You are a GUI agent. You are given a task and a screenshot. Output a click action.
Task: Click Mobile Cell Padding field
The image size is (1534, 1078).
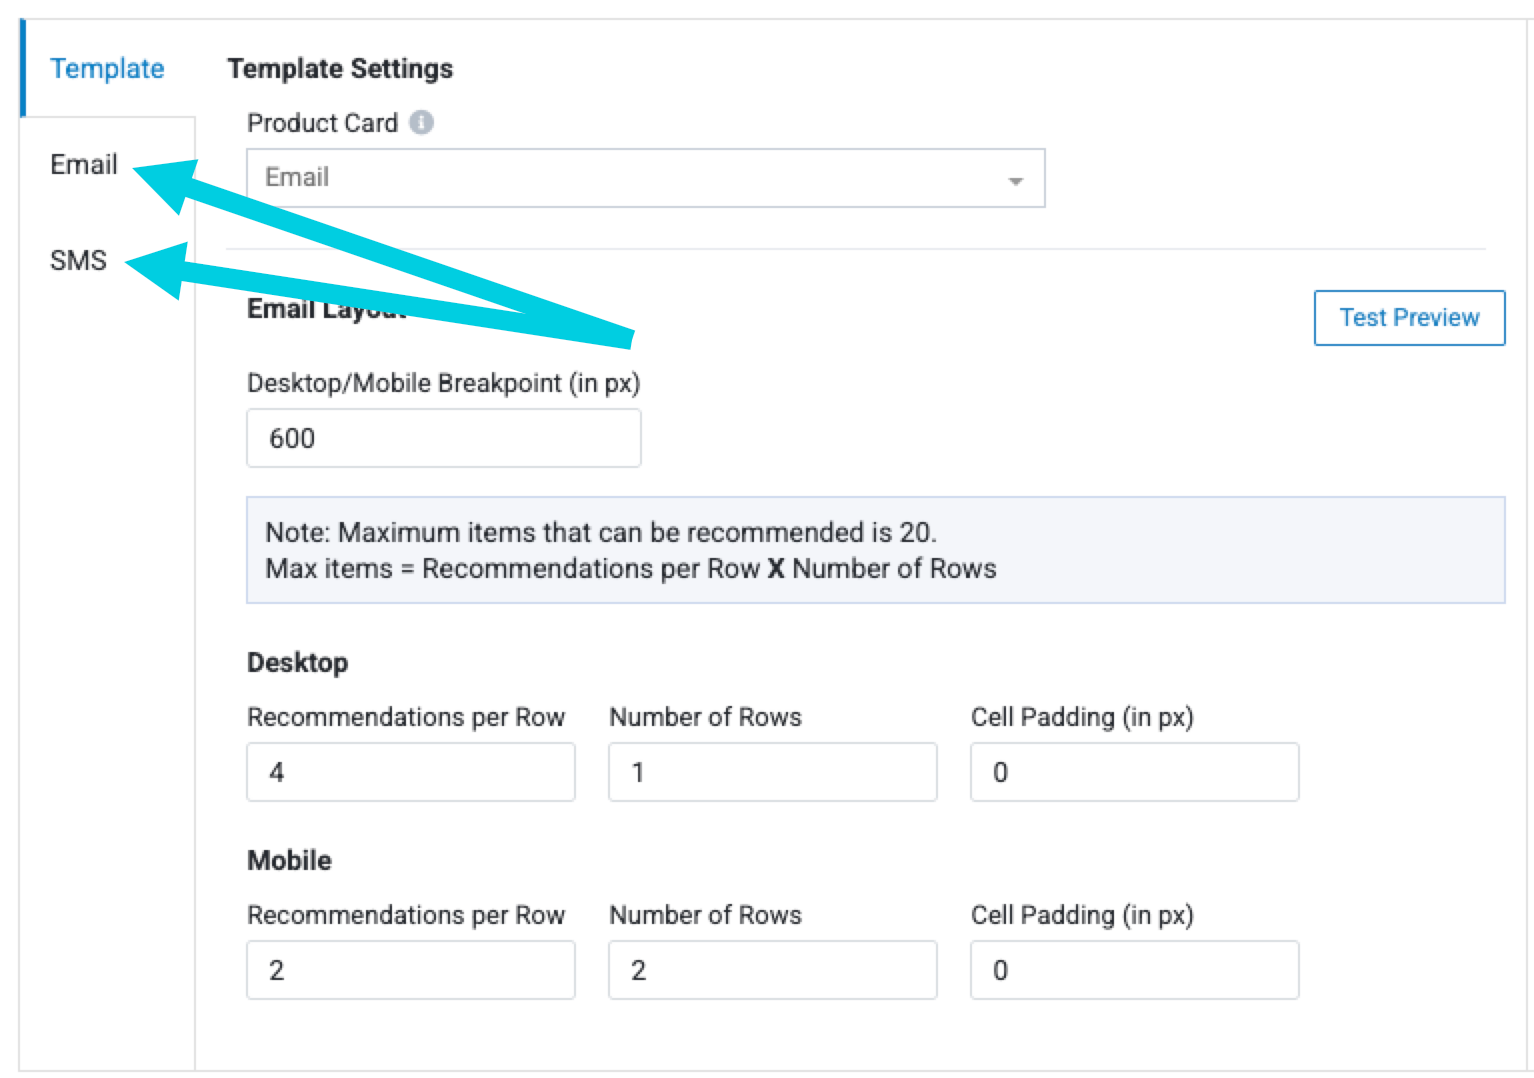1134,970
